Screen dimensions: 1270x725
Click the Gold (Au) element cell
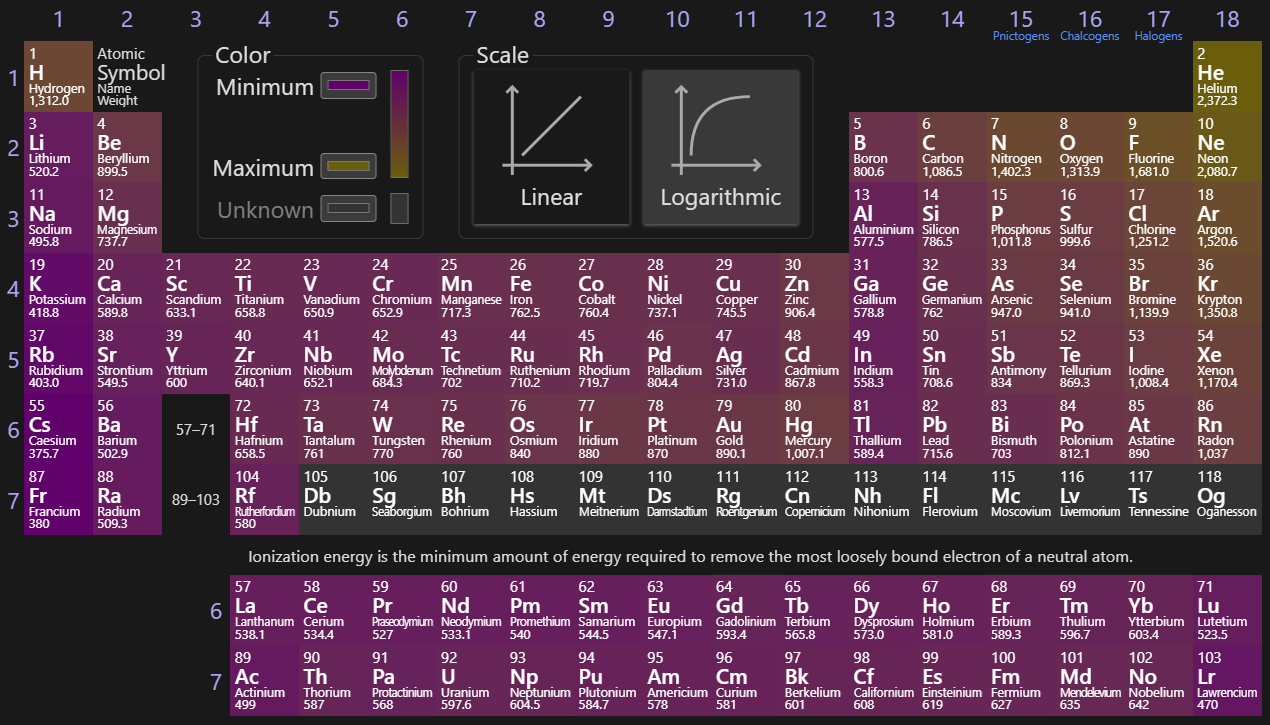745,428
